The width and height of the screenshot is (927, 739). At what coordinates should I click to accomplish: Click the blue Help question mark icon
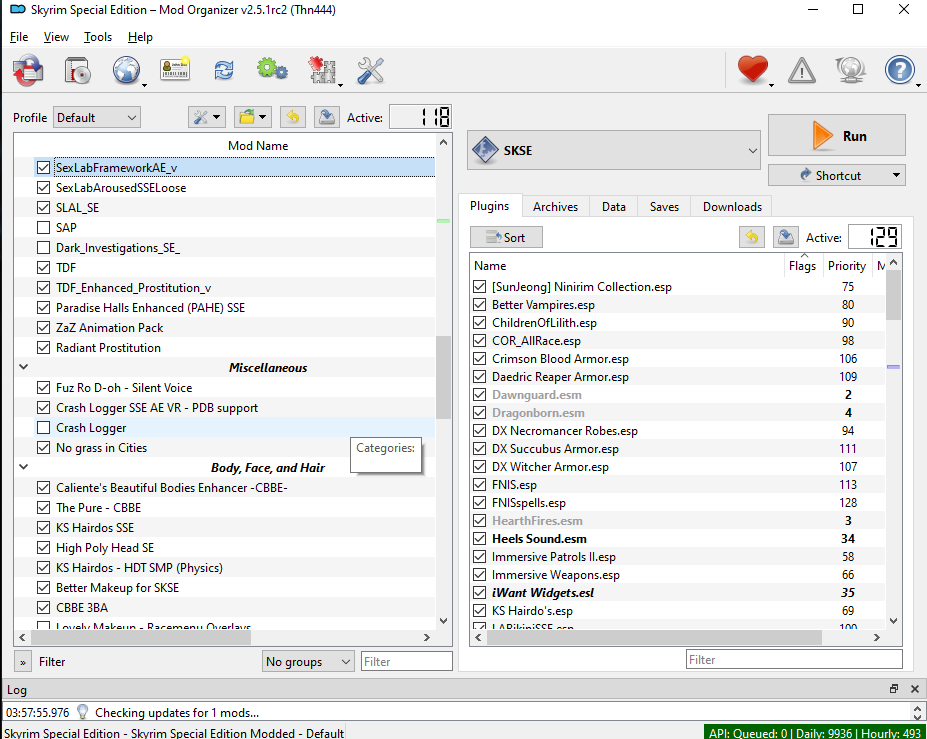[899, 71]
